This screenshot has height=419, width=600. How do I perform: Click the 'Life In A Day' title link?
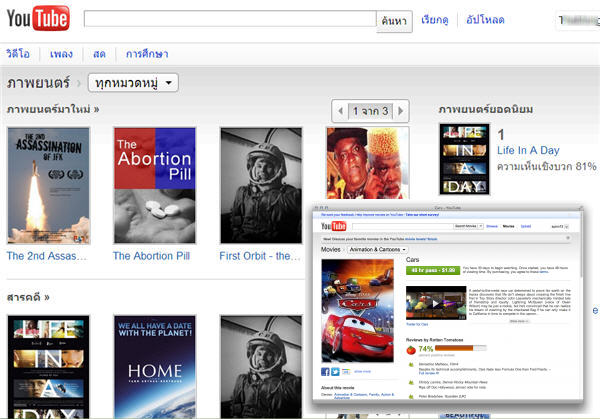pos(528,150)
